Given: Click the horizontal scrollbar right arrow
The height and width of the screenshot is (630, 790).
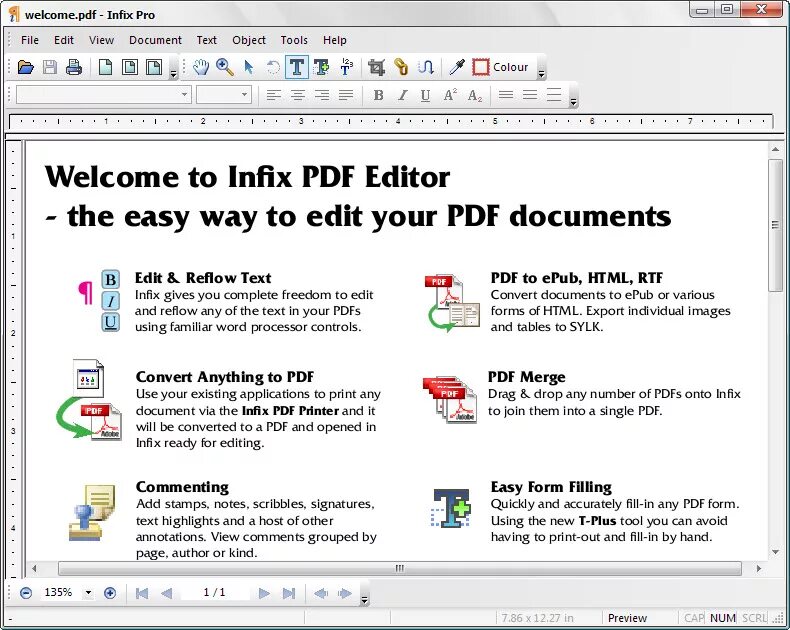Looking at the screenshot, I should (x=759, y=569).
